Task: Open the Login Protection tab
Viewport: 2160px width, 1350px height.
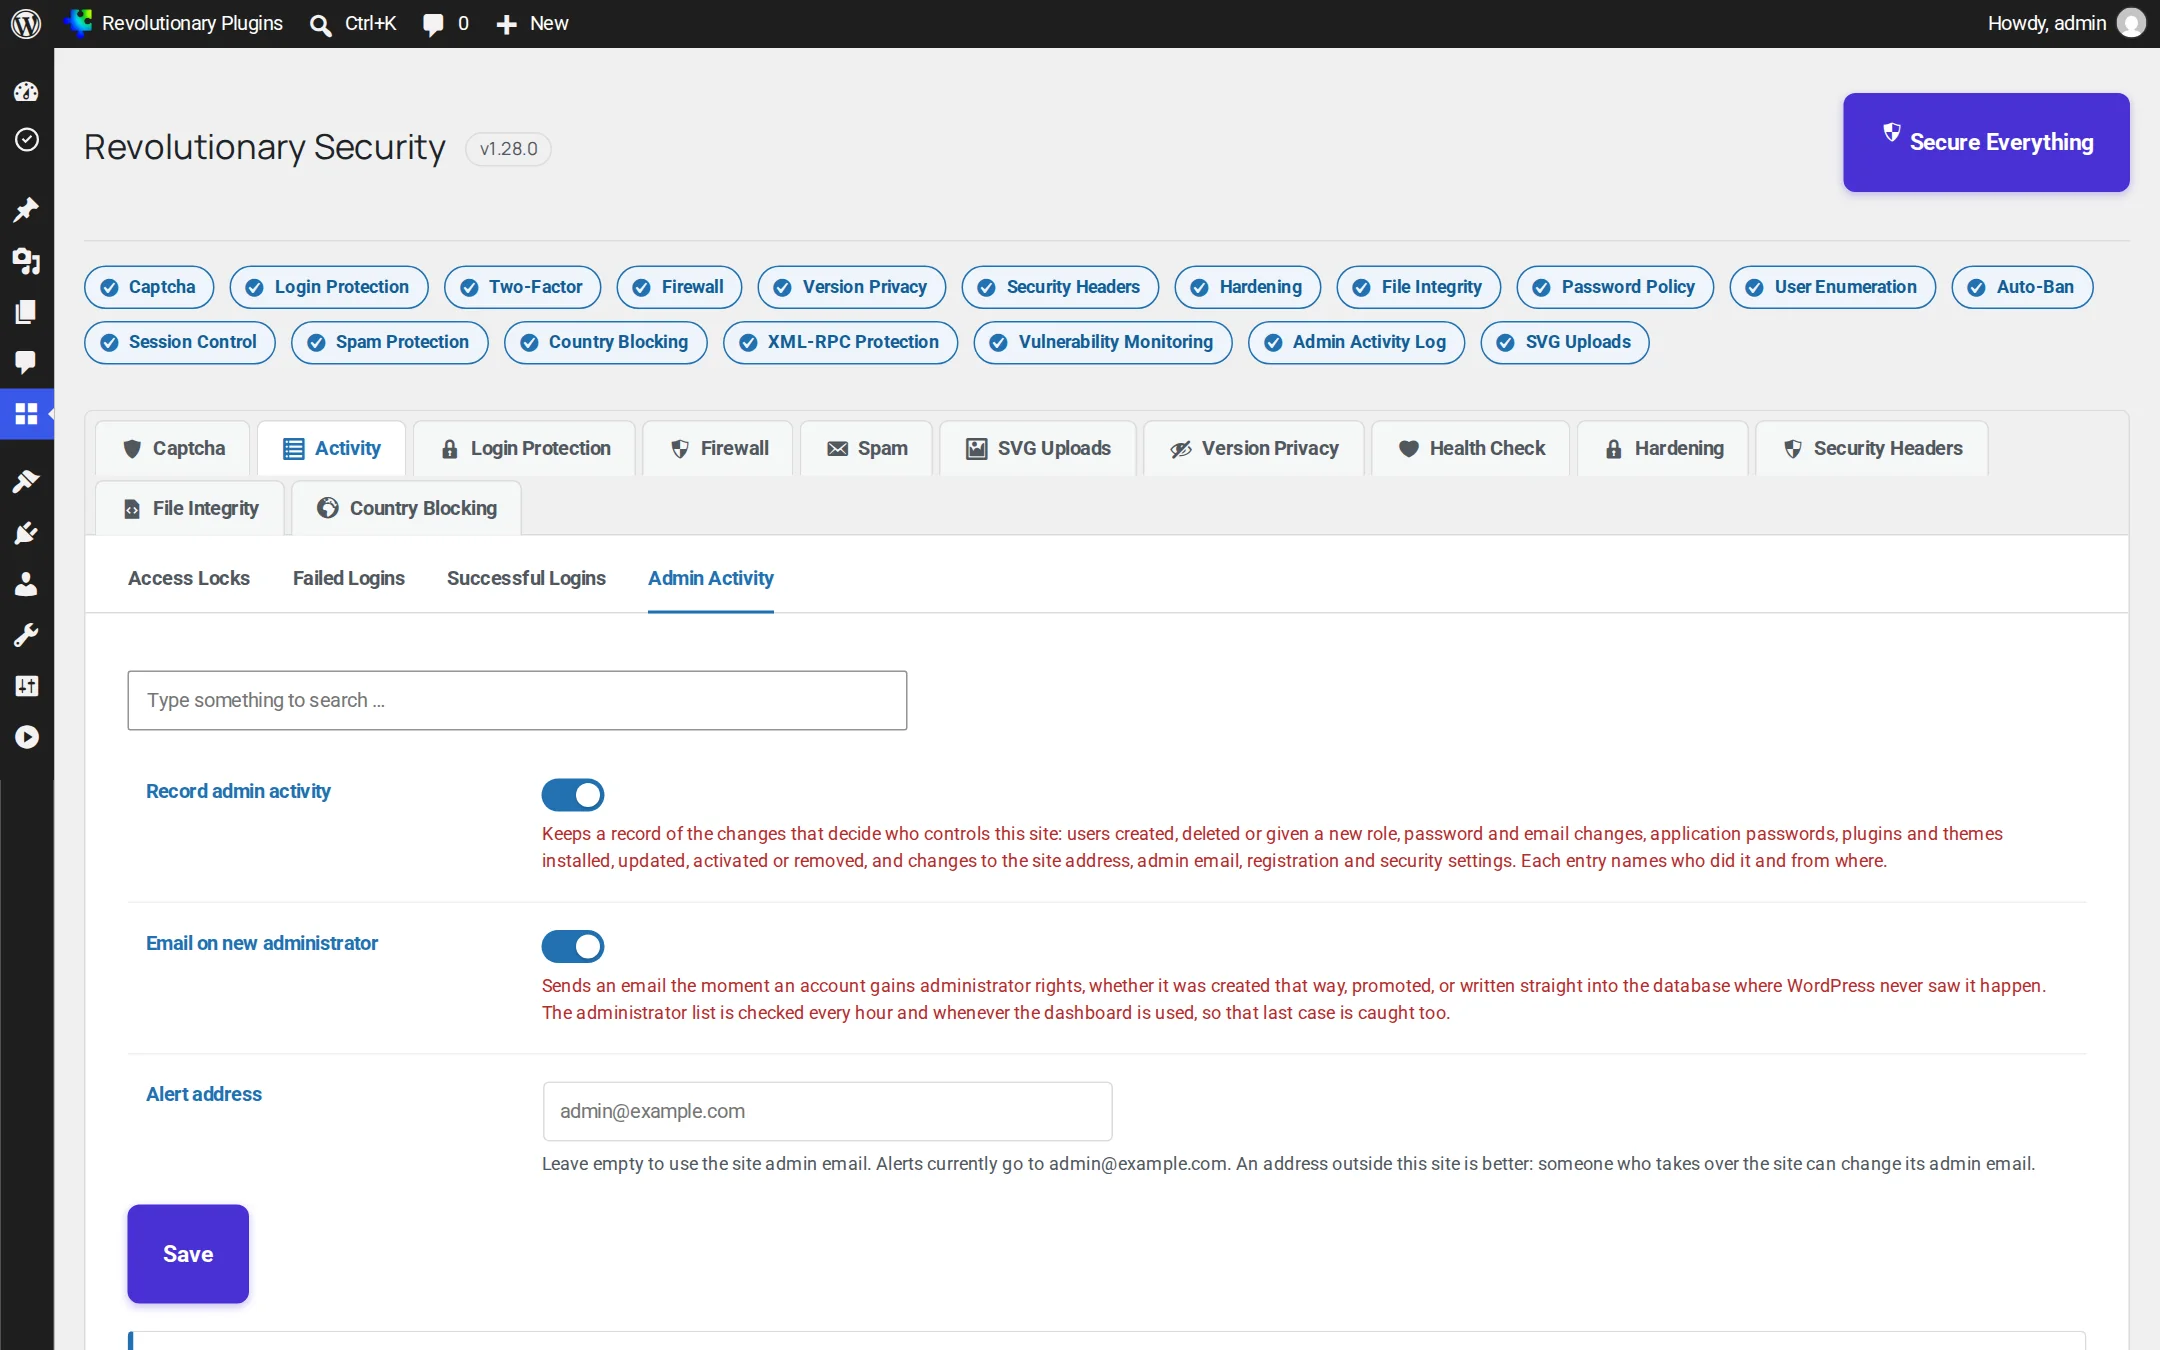Action: (525, 448)
